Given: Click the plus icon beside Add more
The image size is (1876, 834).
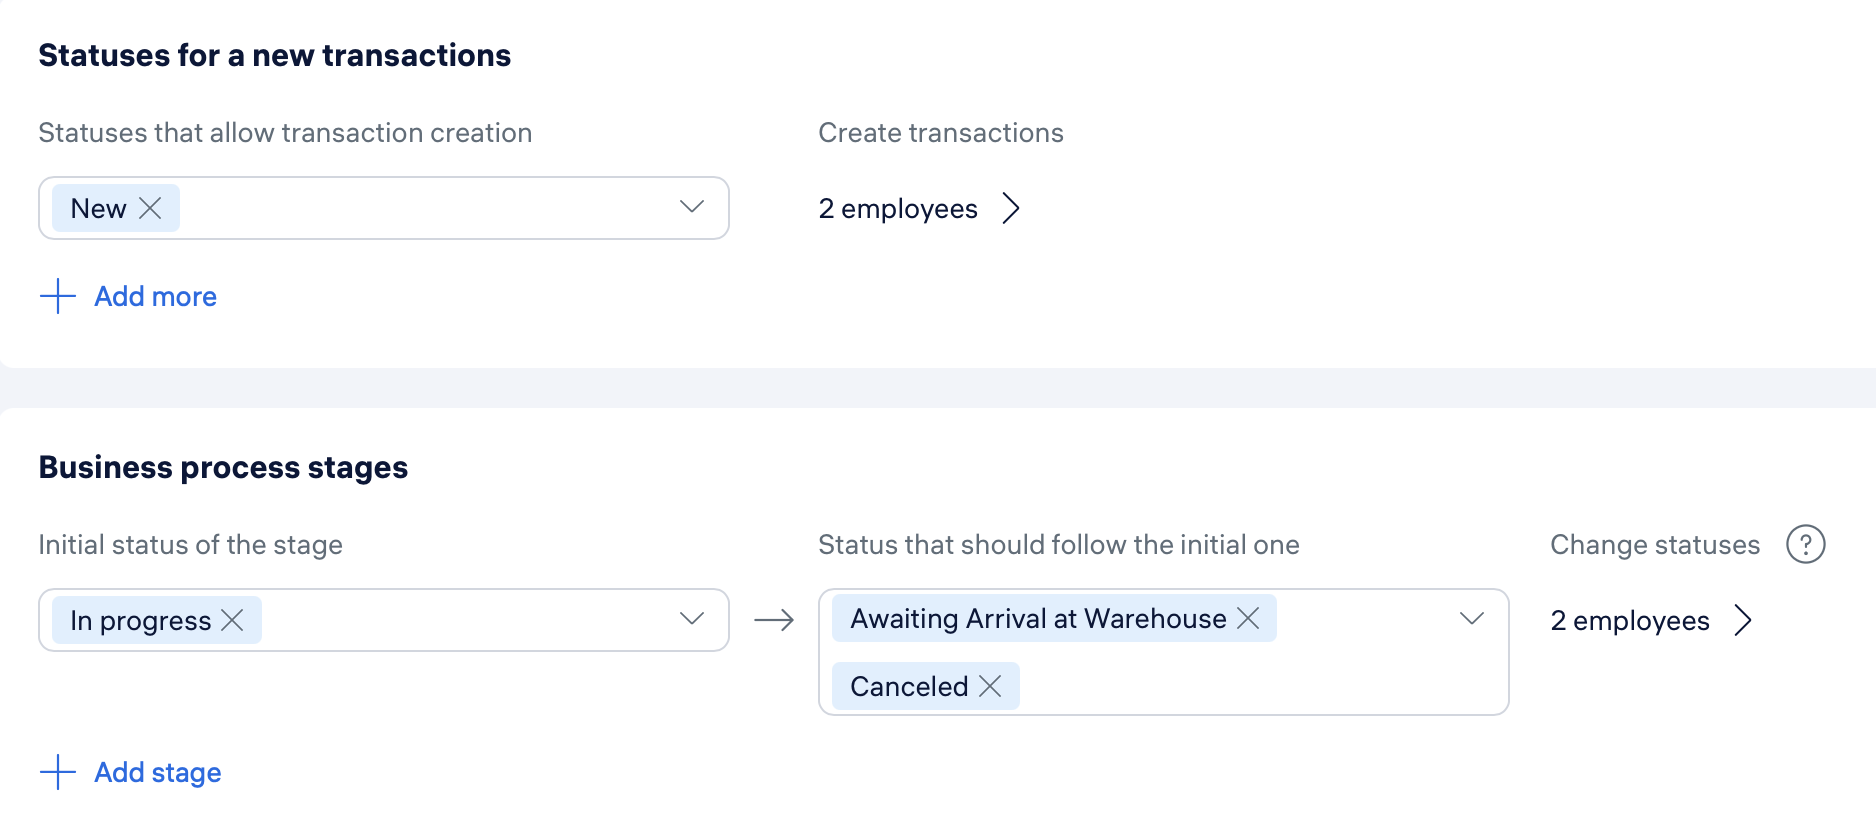Looking at the screenshot, I should point(58,296).
